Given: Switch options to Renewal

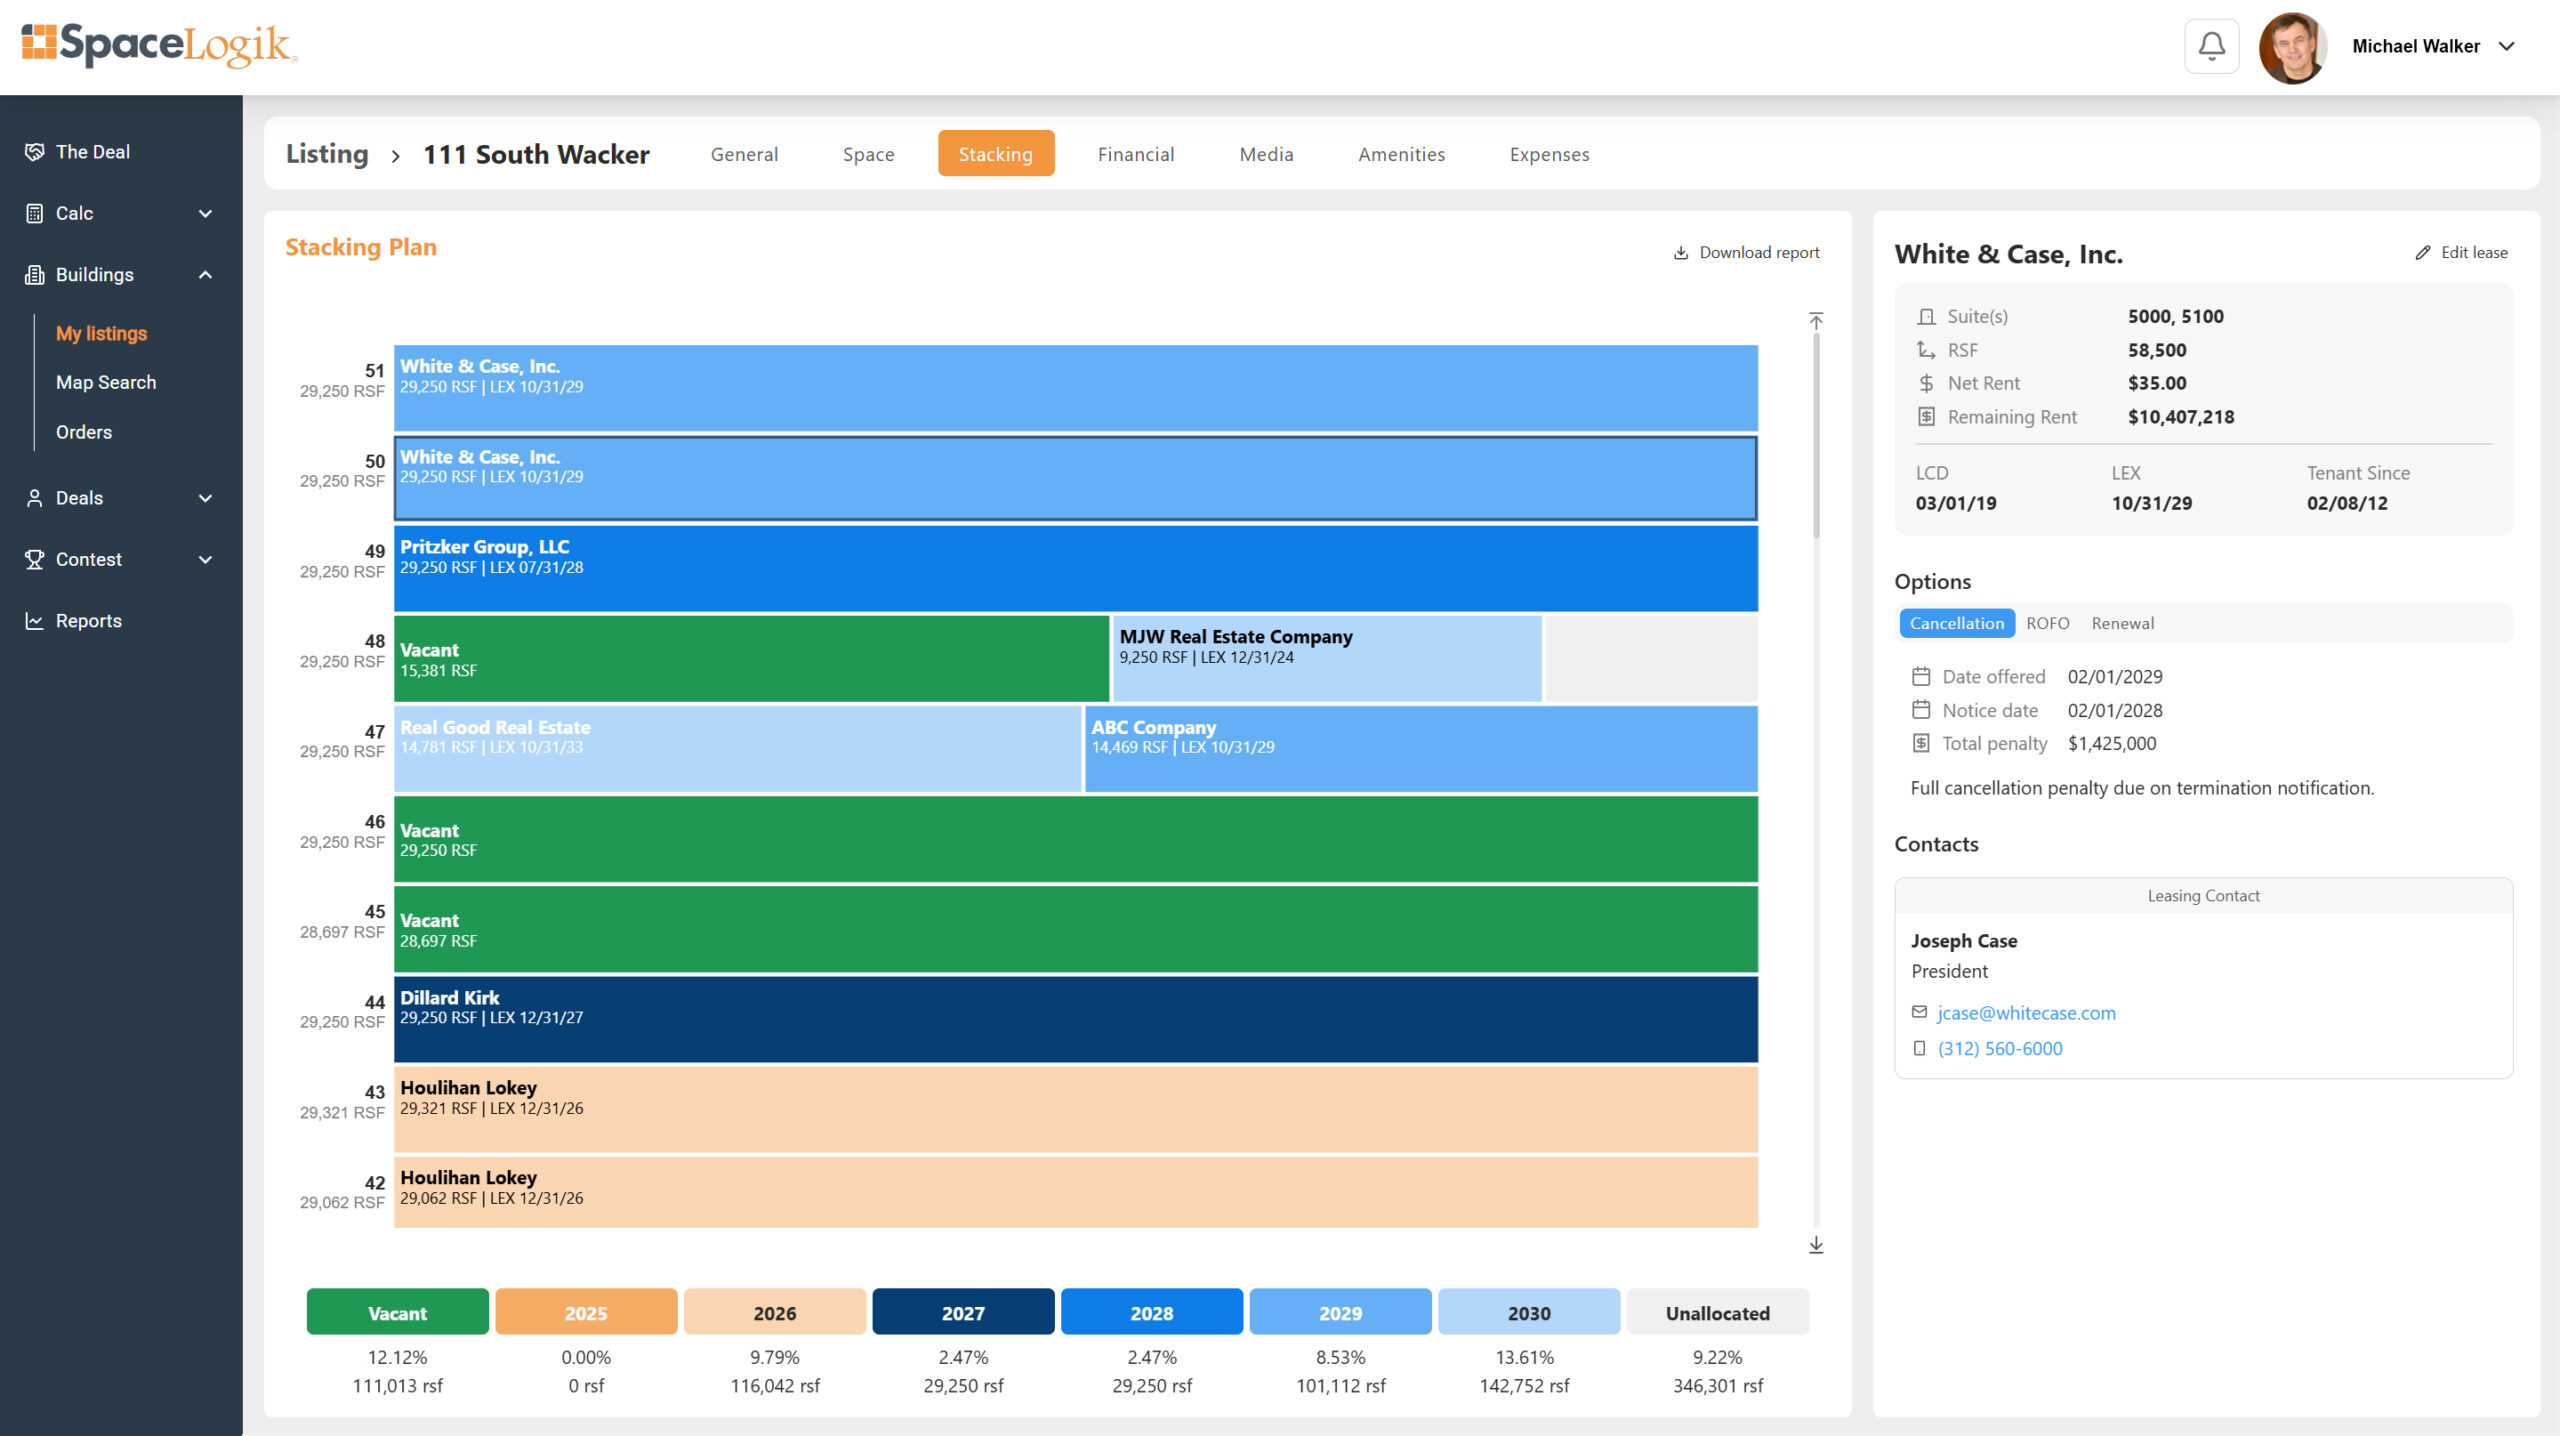Looking at the screenshot, I should pyautogui.click(x=2122, y=623).
